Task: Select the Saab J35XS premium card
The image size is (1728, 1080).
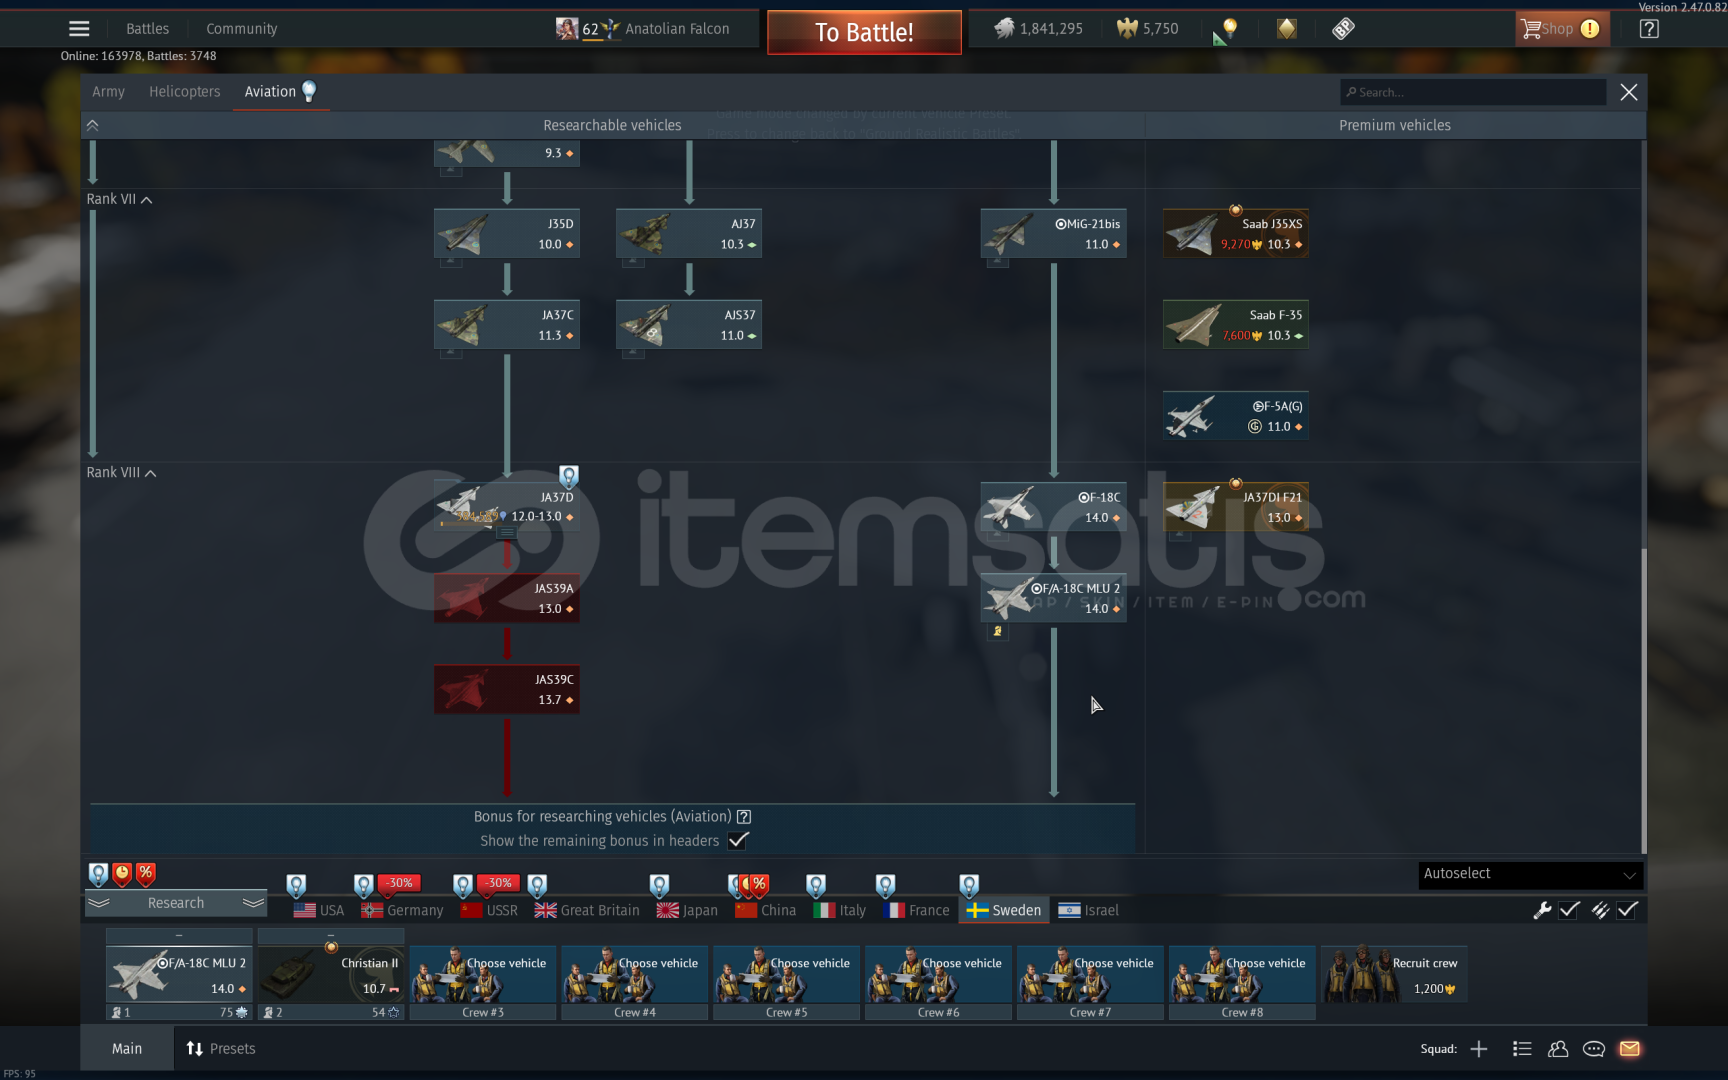Action: click(1236, 234)
